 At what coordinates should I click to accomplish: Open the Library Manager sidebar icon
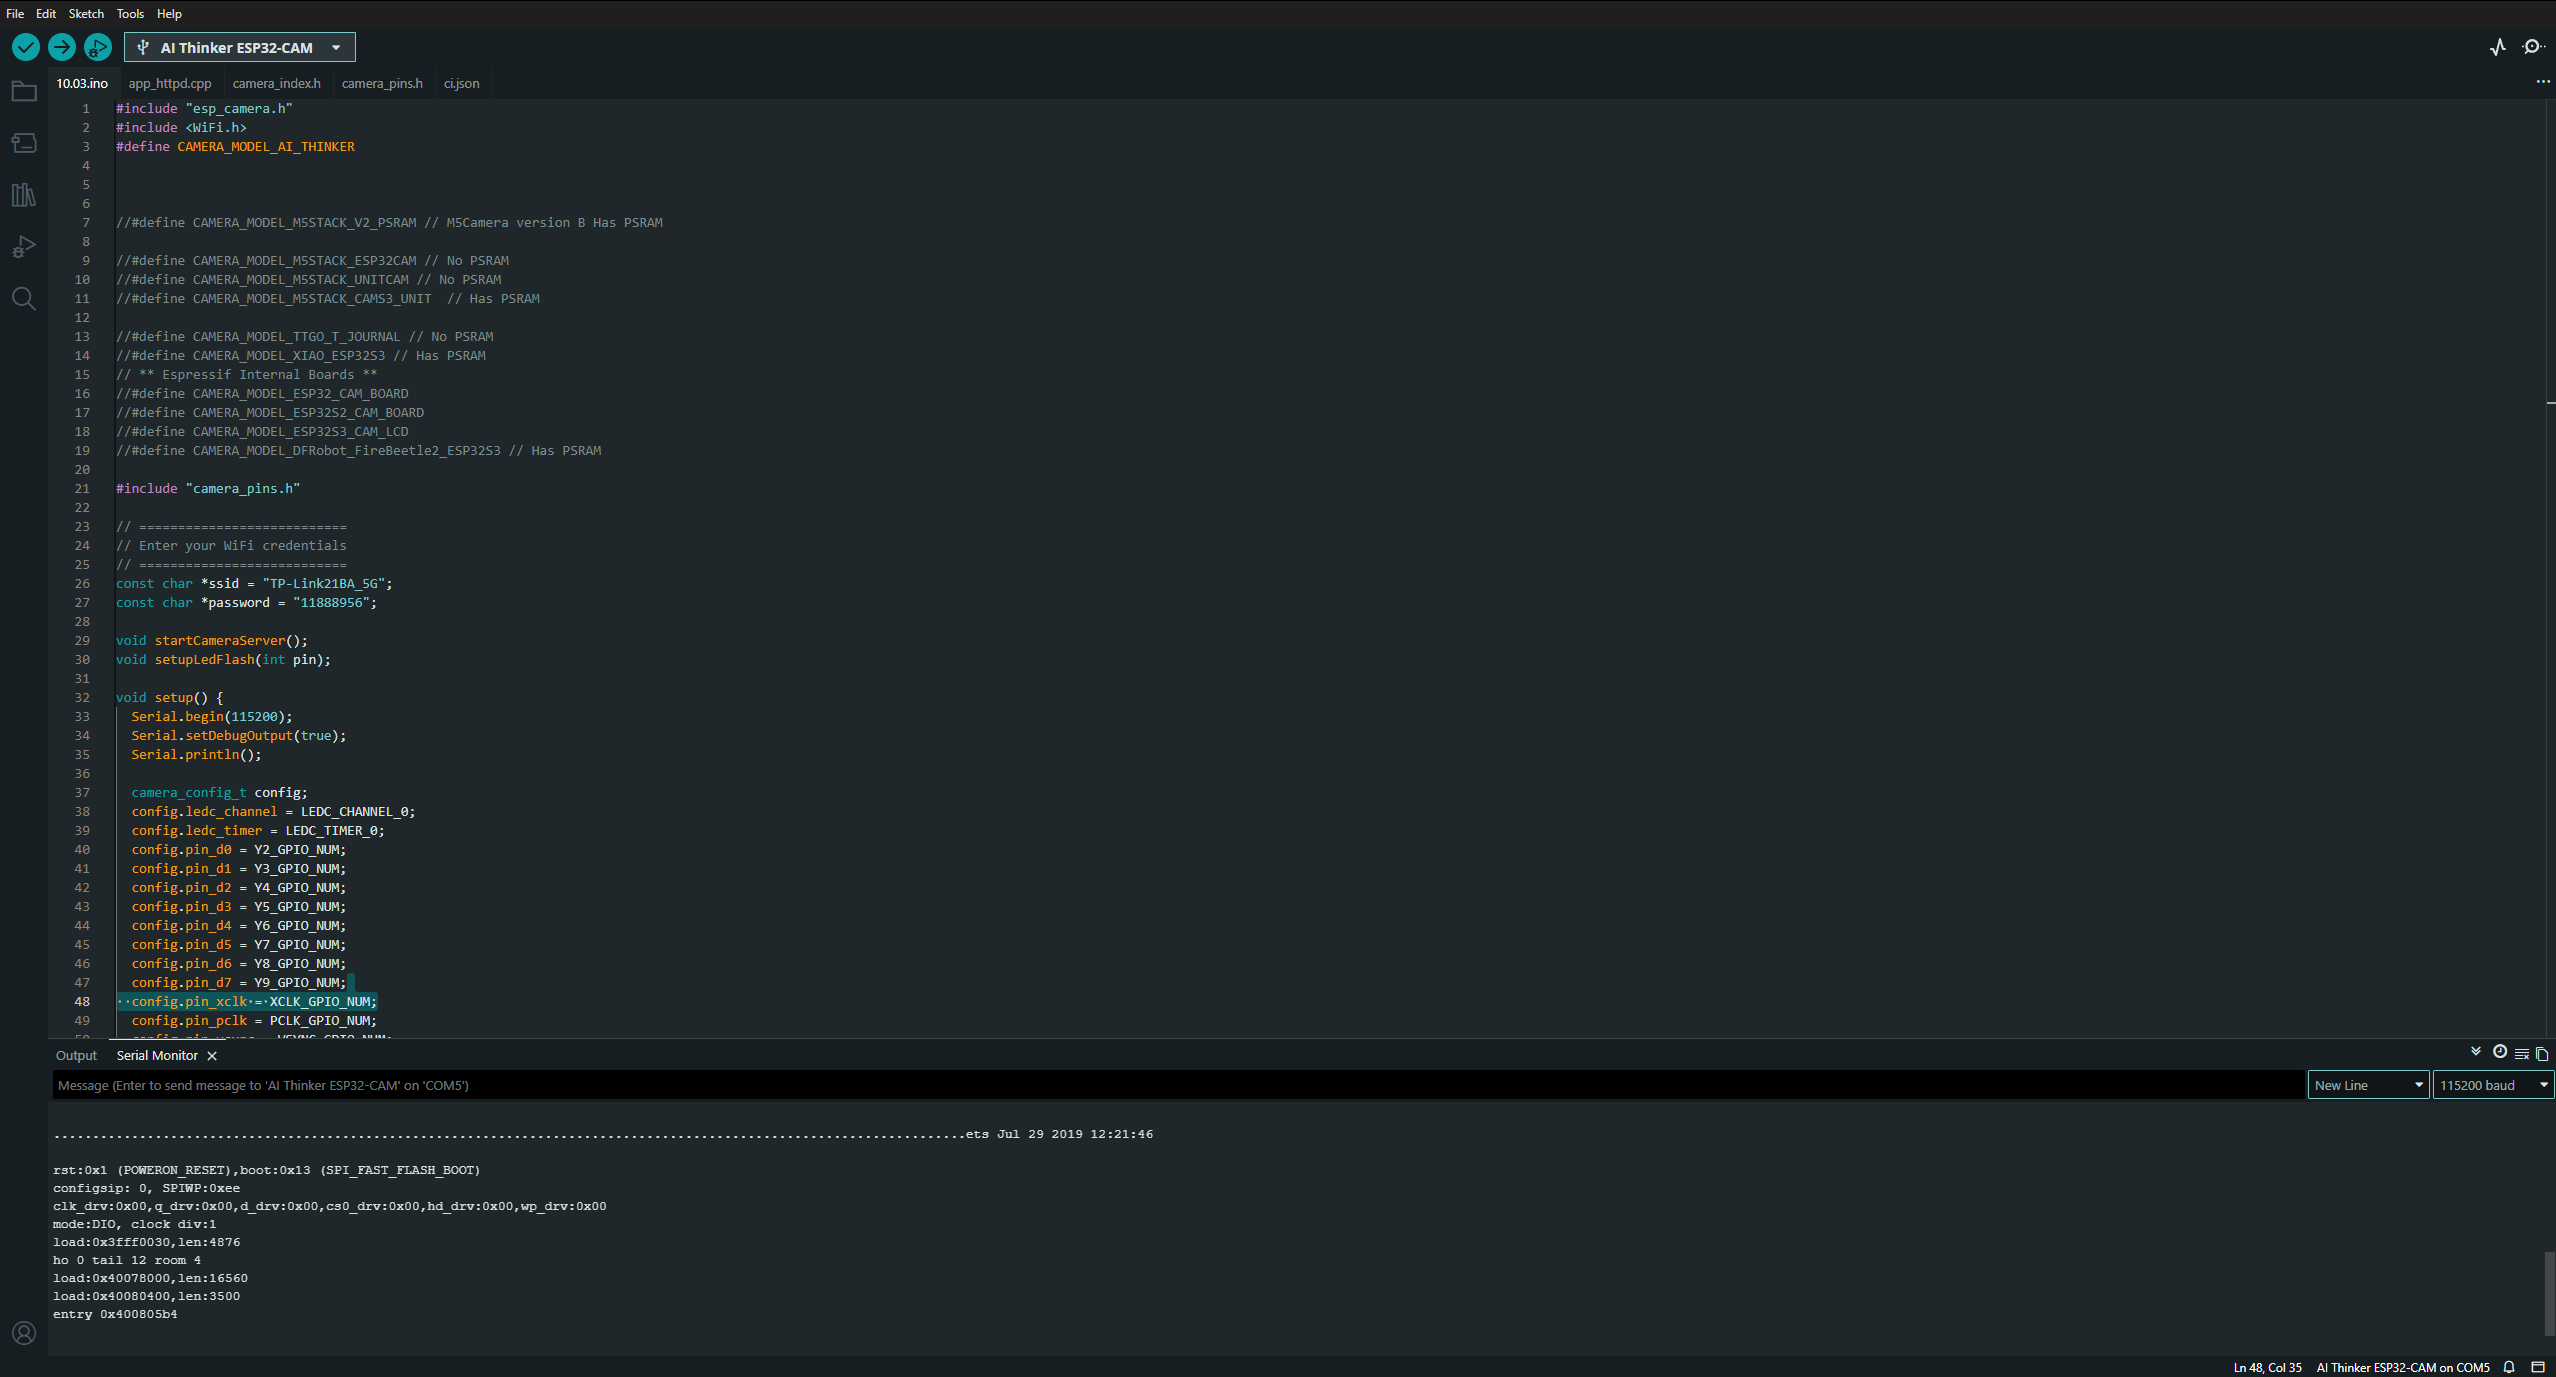point(24,195)
